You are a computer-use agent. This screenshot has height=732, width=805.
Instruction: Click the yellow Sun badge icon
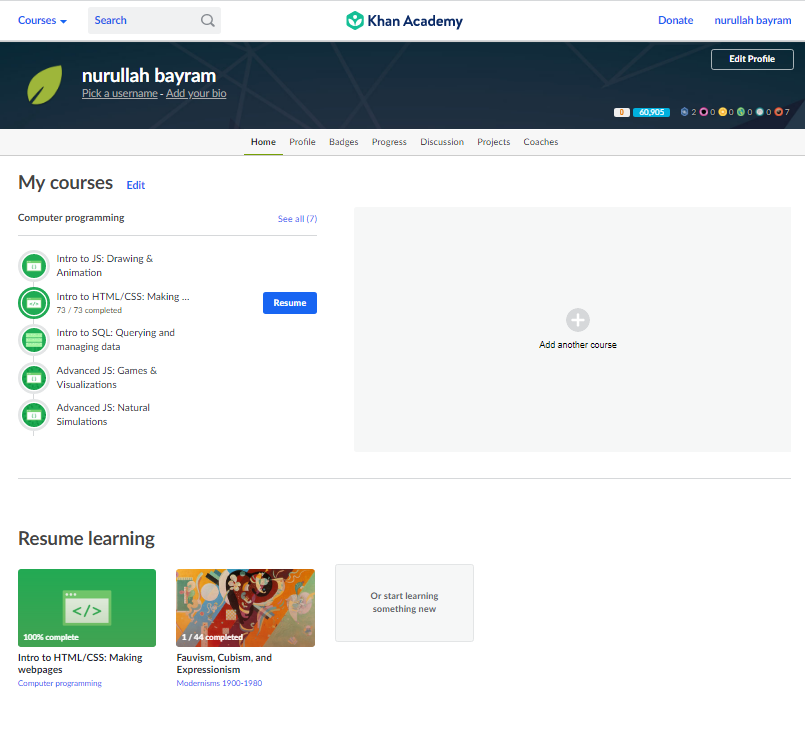722,112
